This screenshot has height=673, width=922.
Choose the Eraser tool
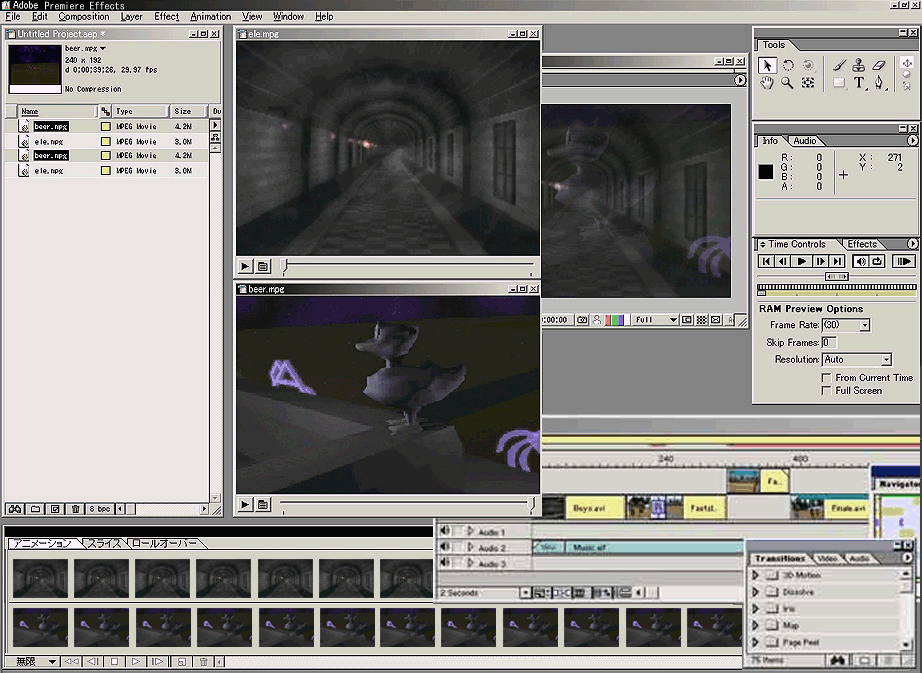879,65
